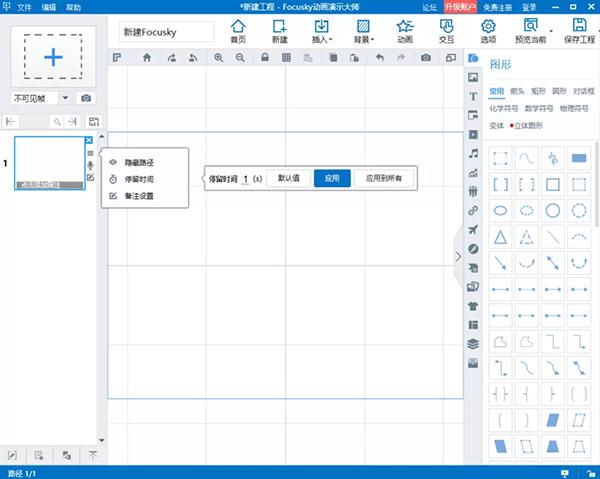Click the airplane icon in sidebar
The width and height of the screenshot is (600, 479).
point(473,229)
